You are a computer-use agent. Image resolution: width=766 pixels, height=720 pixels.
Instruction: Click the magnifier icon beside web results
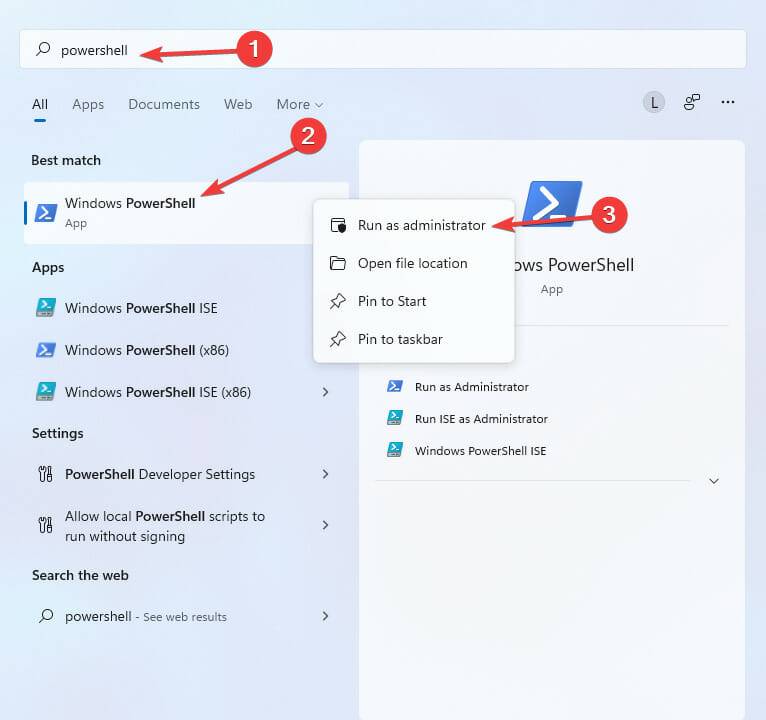click(x=46, y=615)
